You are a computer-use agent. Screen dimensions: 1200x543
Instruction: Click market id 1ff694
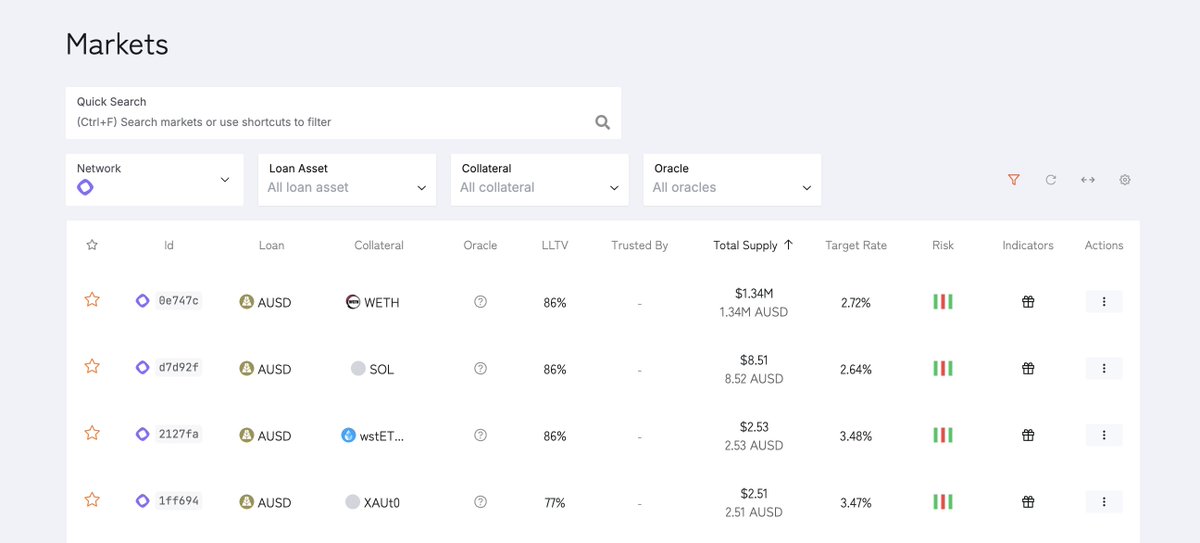[x=179, y=501]
